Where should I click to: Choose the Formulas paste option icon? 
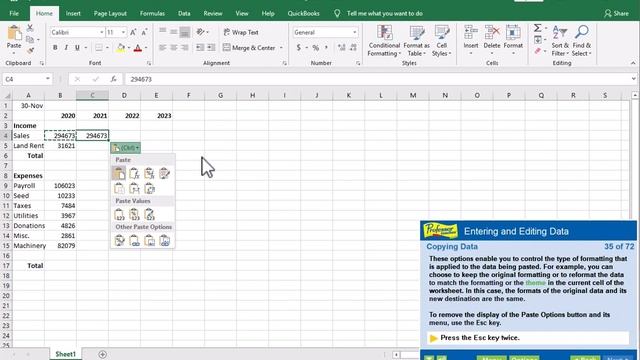click(x=134, y=174)
